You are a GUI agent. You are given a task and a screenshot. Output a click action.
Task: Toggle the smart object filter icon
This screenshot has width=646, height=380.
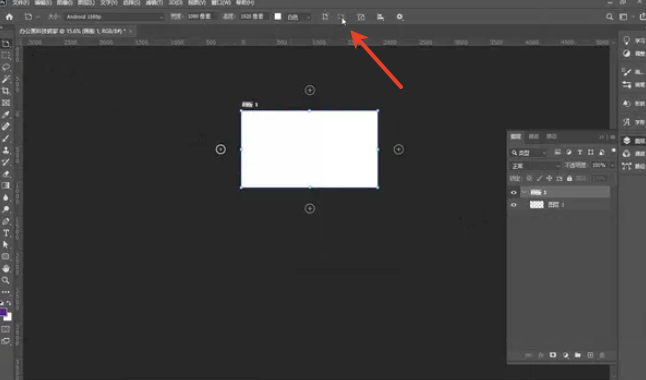[x=602, y=152]
